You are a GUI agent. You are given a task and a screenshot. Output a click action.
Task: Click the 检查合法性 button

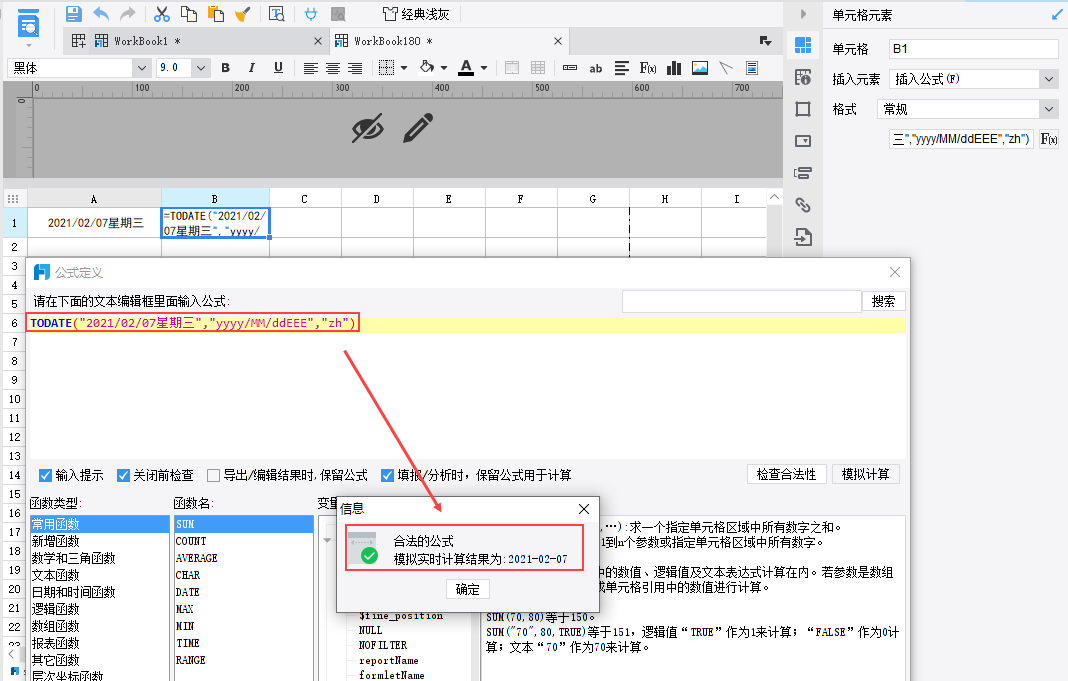[787, 474]
